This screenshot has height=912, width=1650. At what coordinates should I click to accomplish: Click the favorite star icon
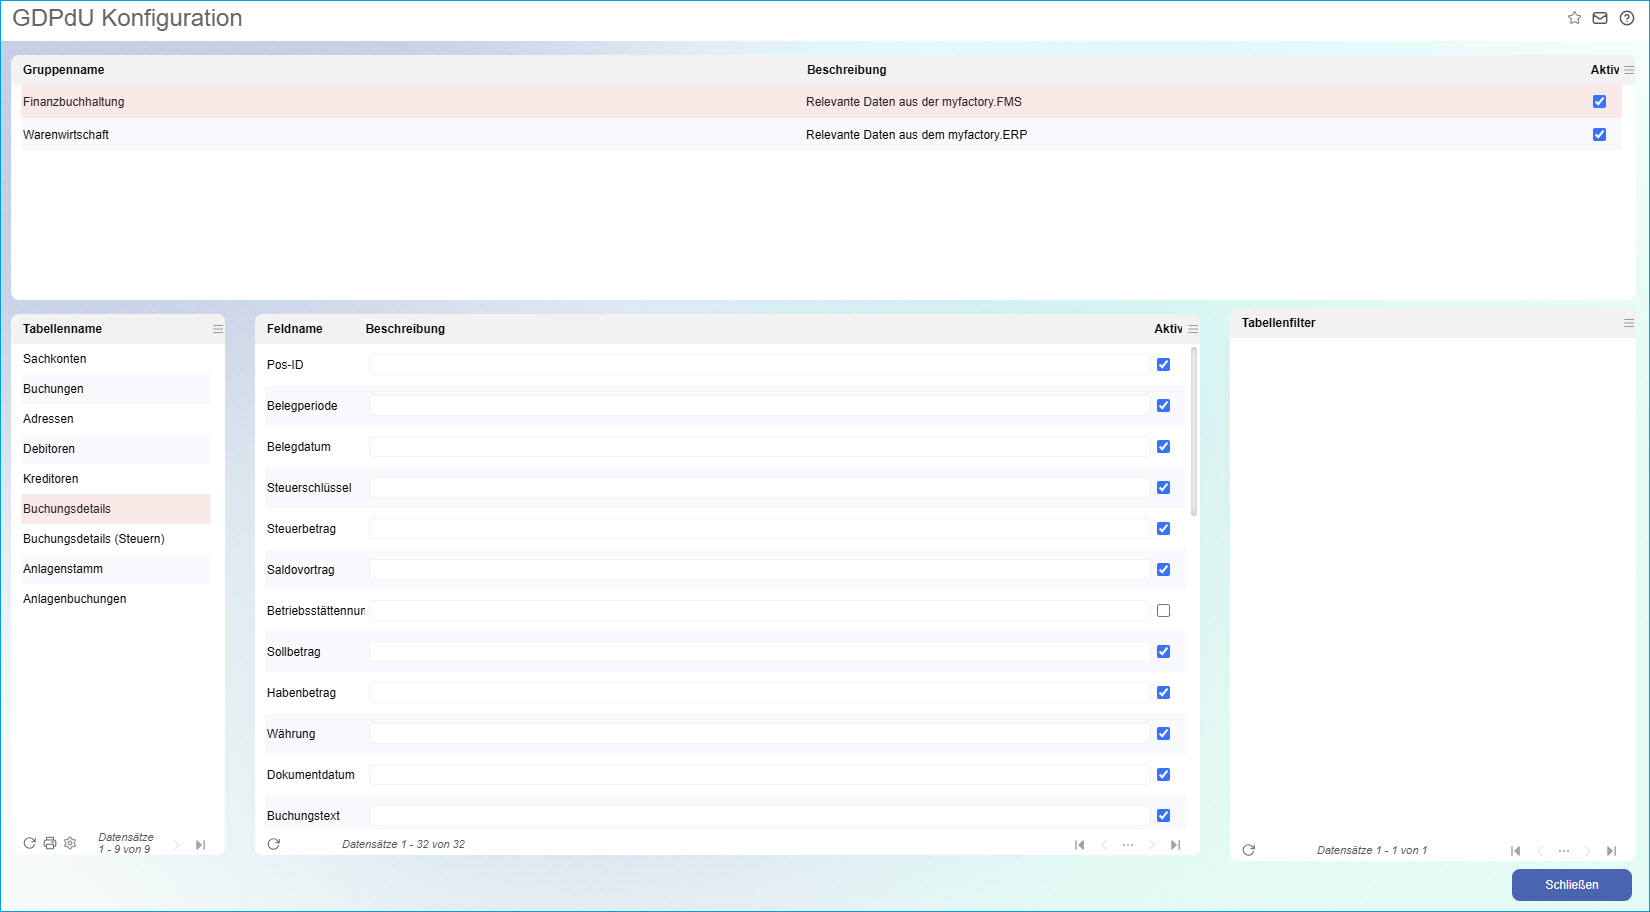pos(1574,18)
